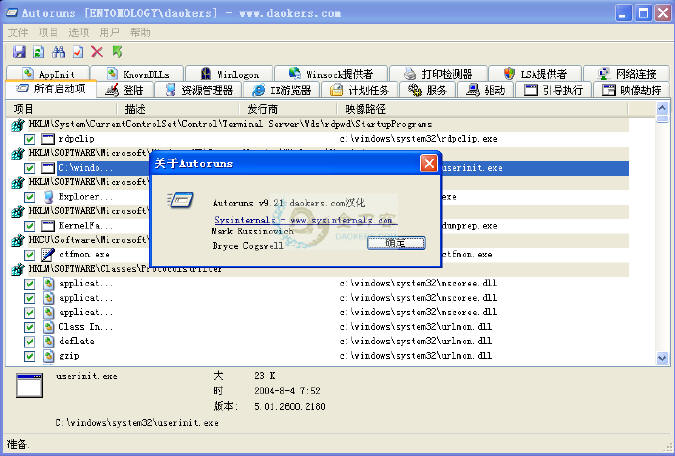Open the 用户 menu

pos(109,33)
